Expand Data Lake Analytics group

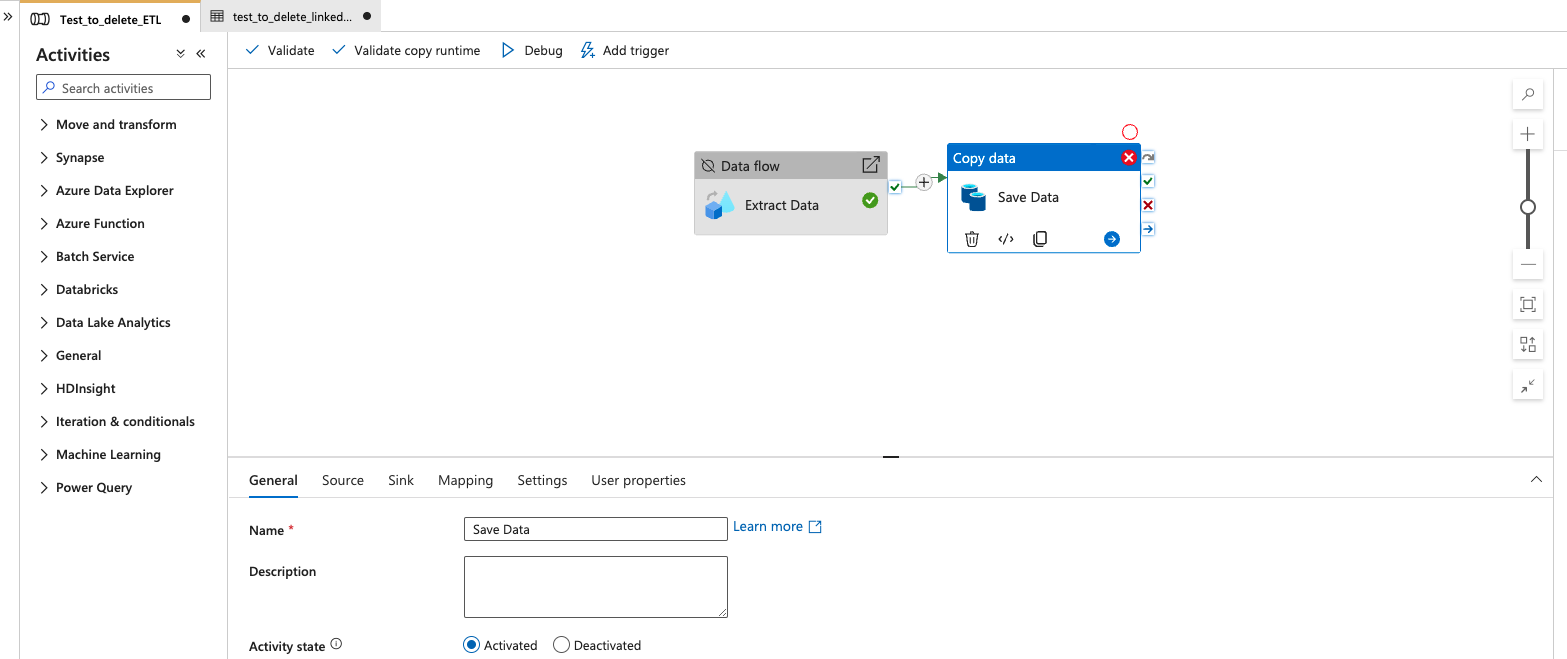click(44, 323)
